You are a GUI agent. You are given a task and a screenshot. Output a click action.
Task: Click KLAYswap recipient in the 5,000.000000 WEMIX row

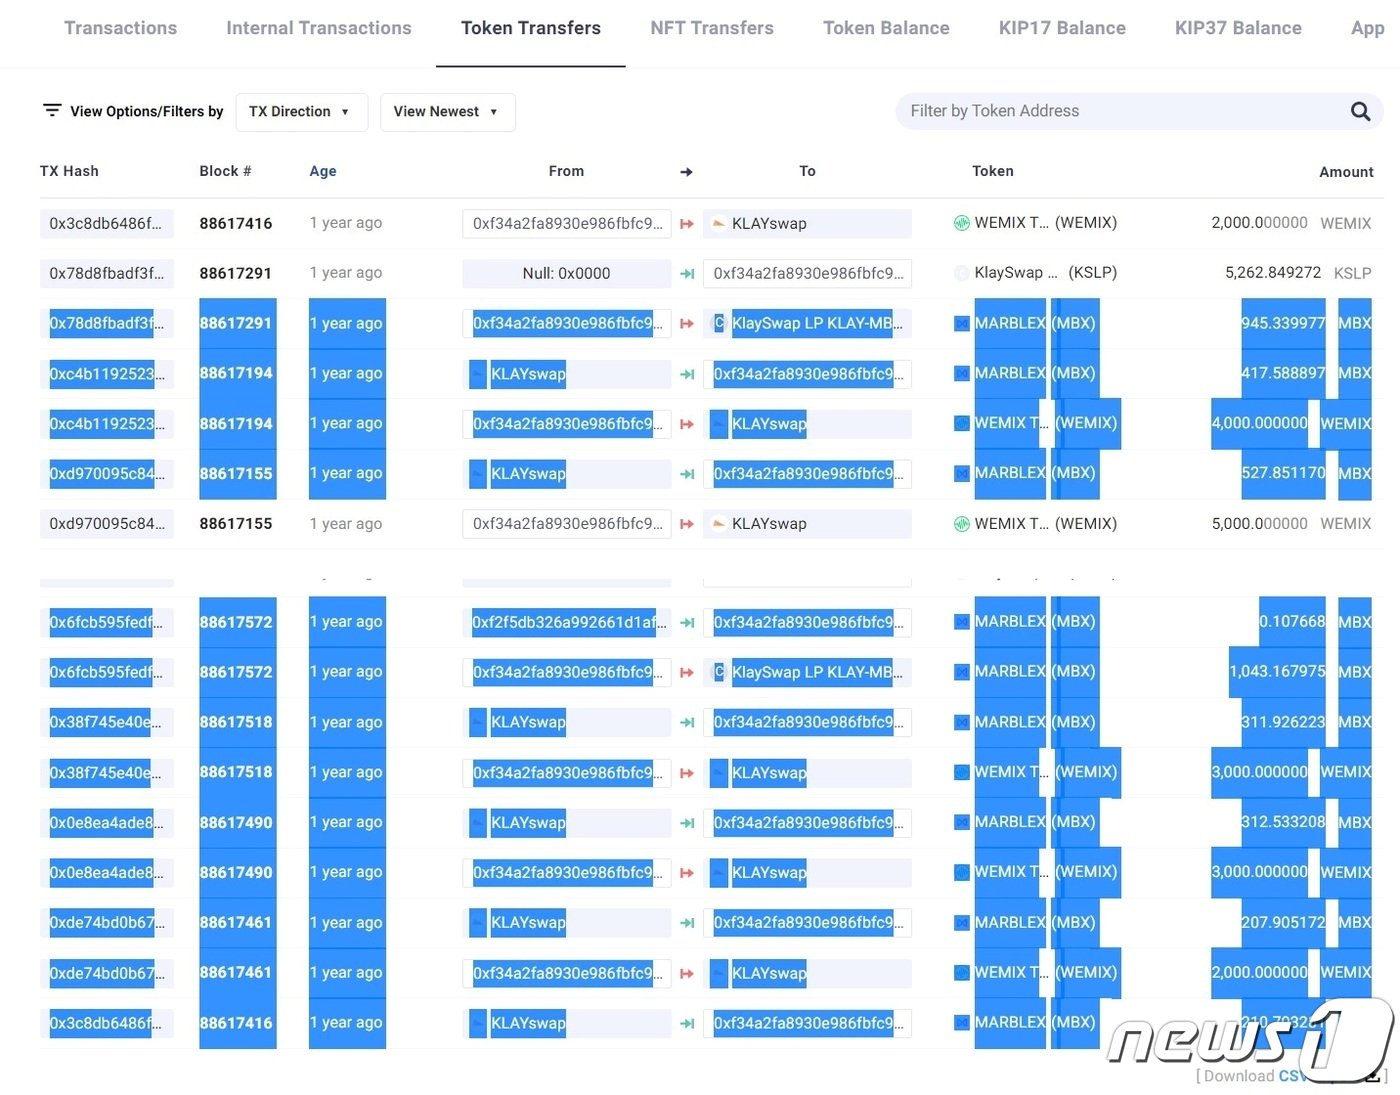(769, 523)
